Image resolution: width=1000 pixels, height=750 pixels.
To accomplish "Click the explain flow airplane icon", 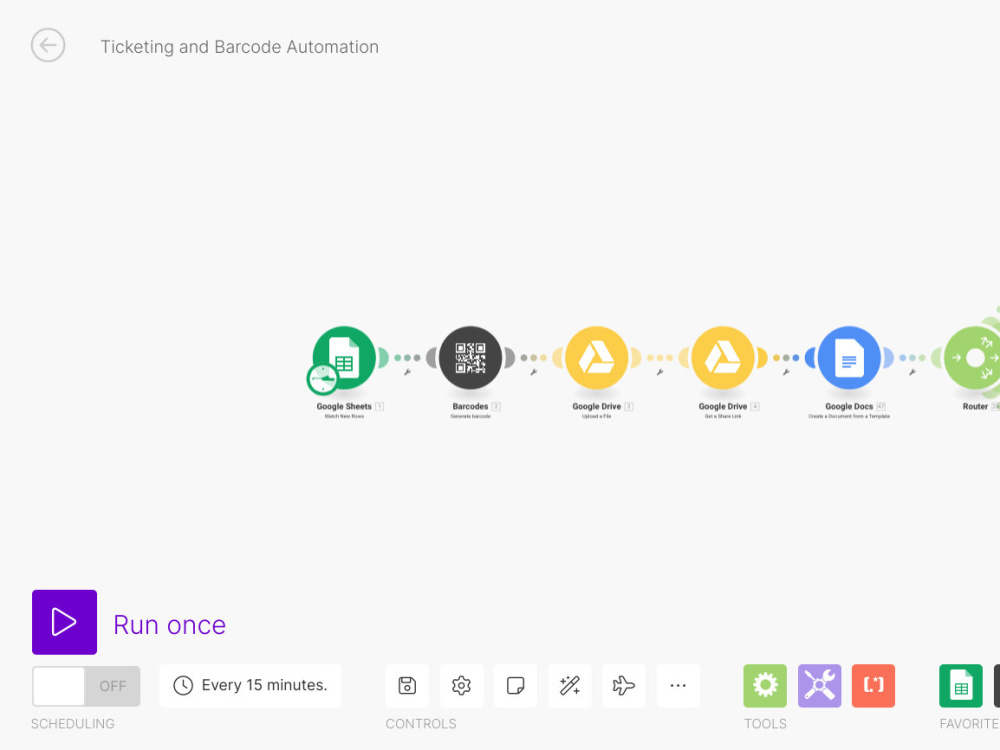I will click(624, 686).
